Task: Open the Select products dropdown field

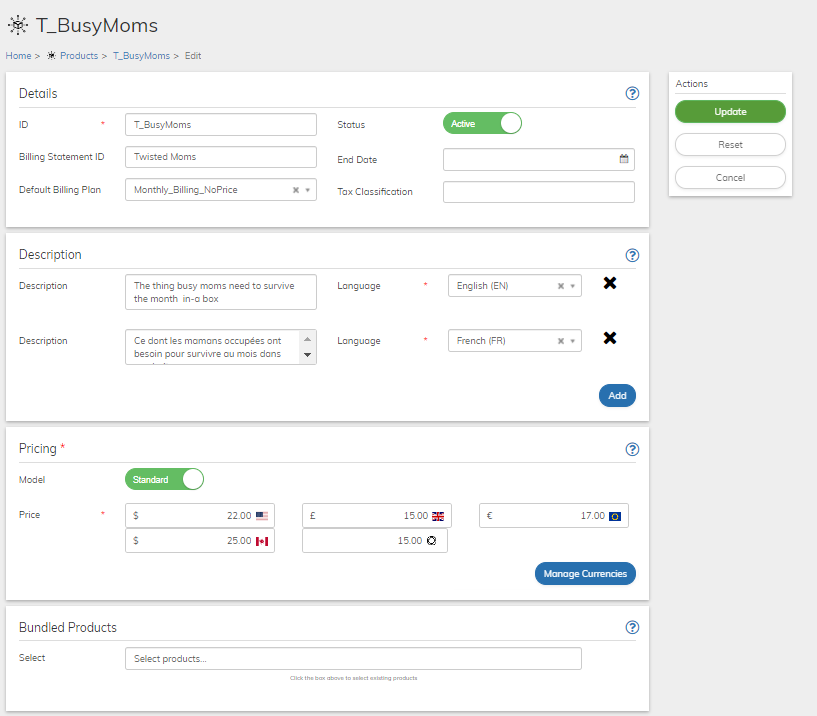Action: click(x=353, y=659)
